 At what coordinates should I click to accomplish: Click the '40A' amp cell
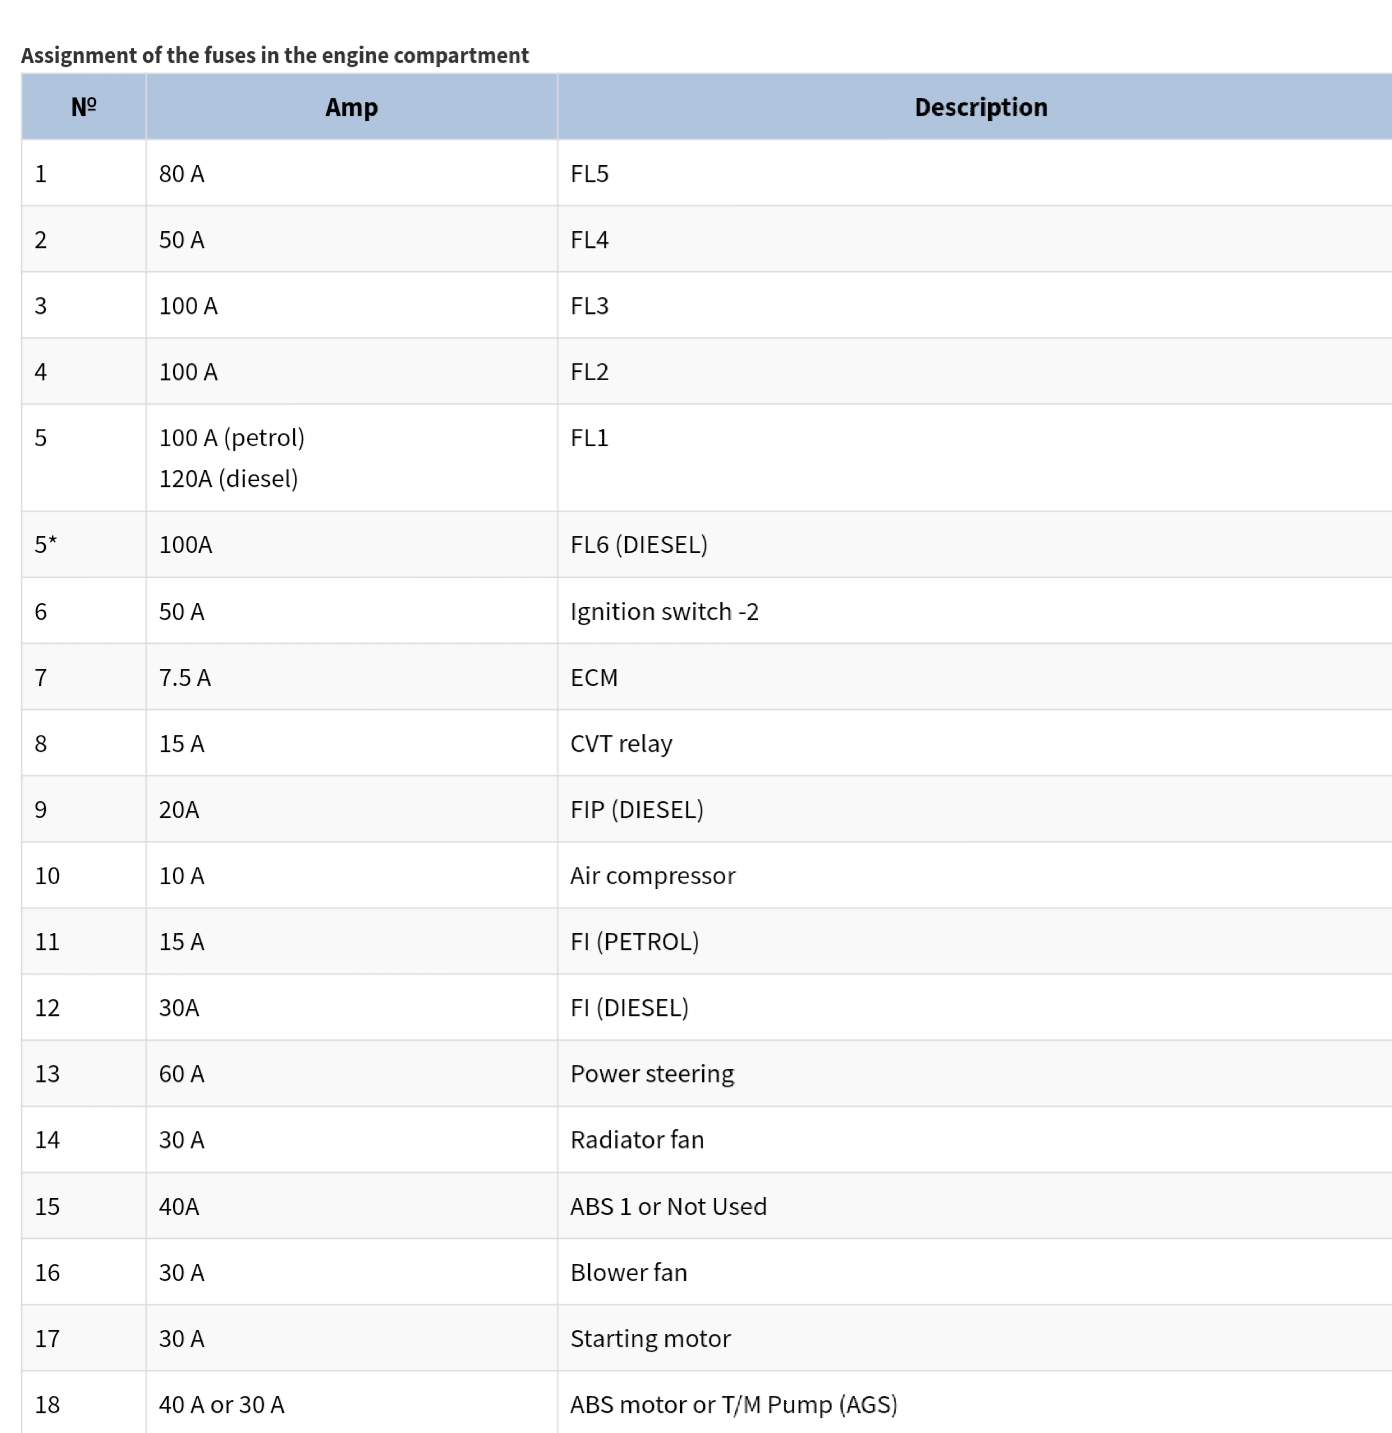(x=352, y=1206)
